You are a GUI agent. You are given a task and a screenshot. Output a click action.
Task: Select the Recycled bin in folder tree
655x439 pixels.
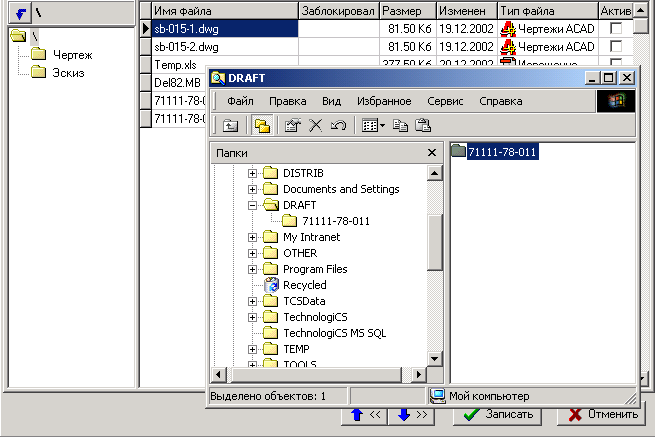point(304,285)
